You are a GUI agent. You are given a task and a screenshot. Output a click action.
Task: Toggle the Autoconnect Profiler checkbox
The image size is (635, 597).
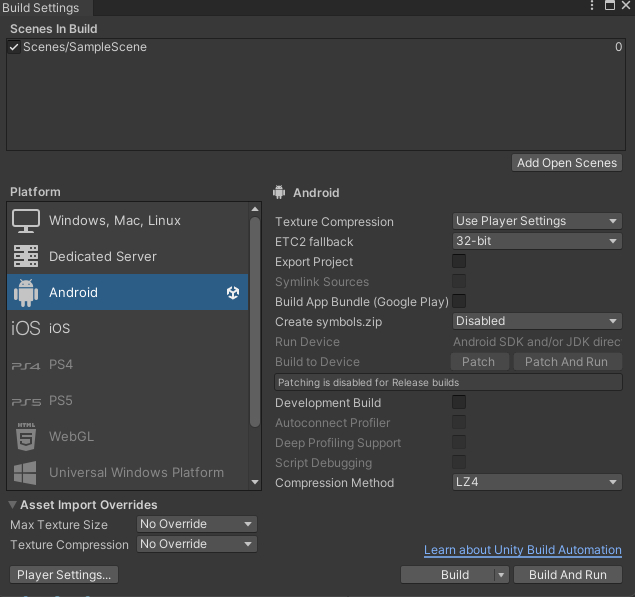[459, 422]
